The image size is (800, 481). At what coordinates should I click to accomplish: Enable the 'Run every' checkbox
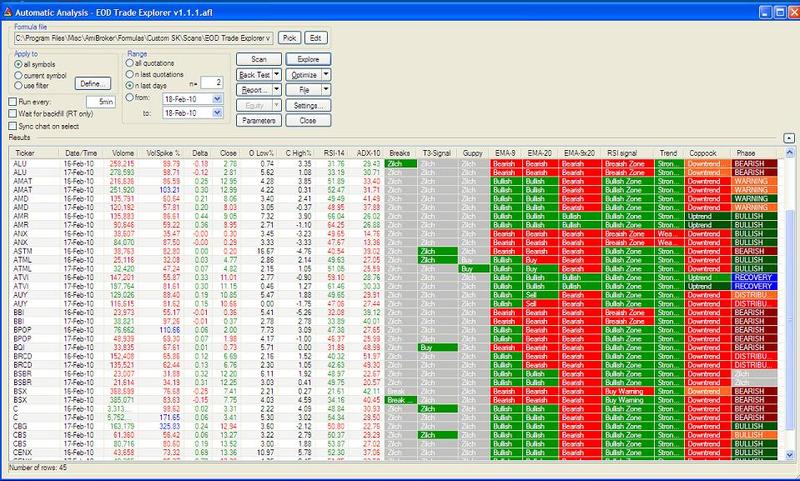click(13, 102)
